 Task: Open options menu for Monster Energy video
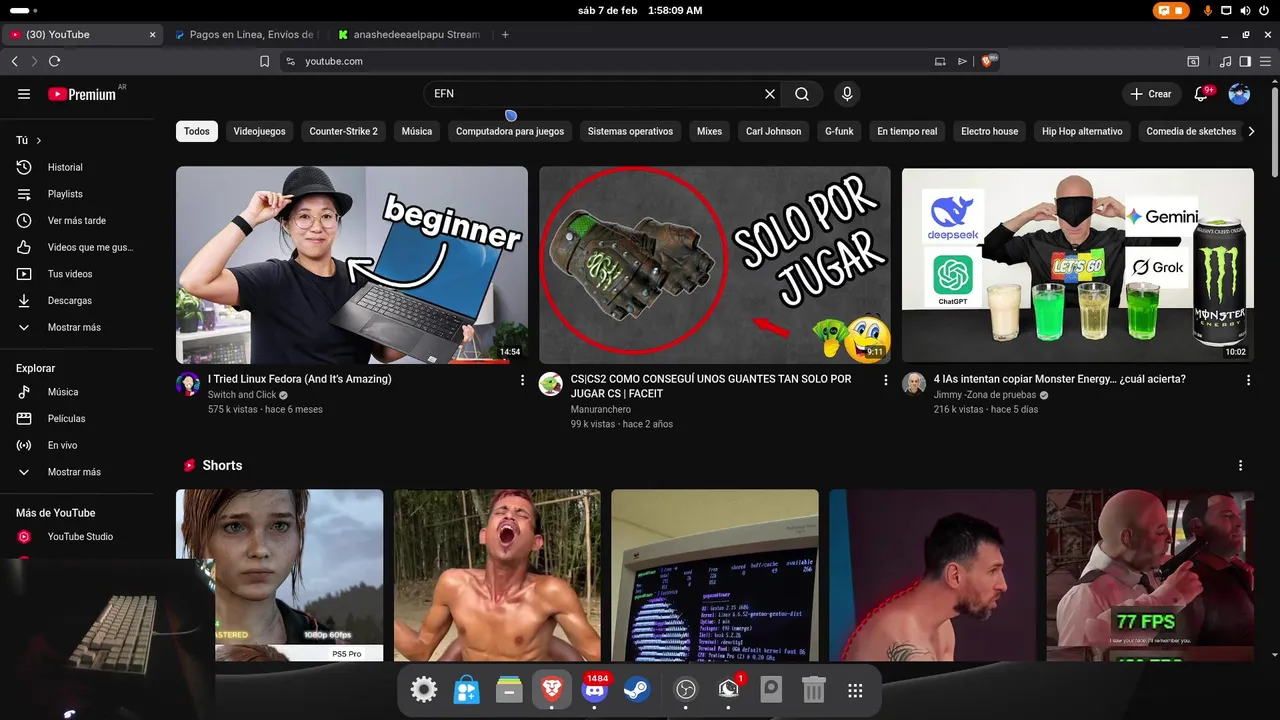coord(1248,380)
